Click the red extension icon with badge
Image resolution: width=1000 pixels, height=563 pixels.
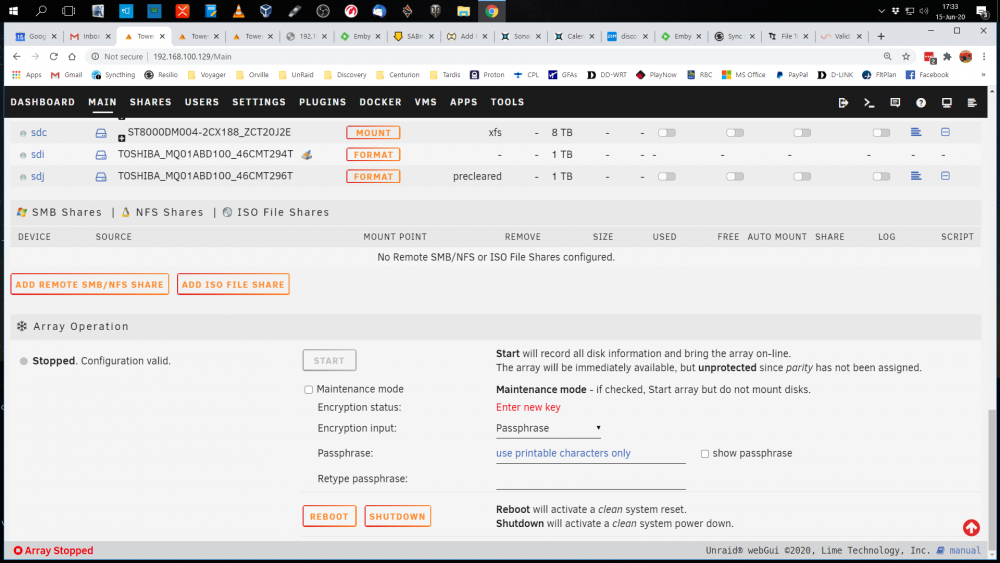coord(929,57)
